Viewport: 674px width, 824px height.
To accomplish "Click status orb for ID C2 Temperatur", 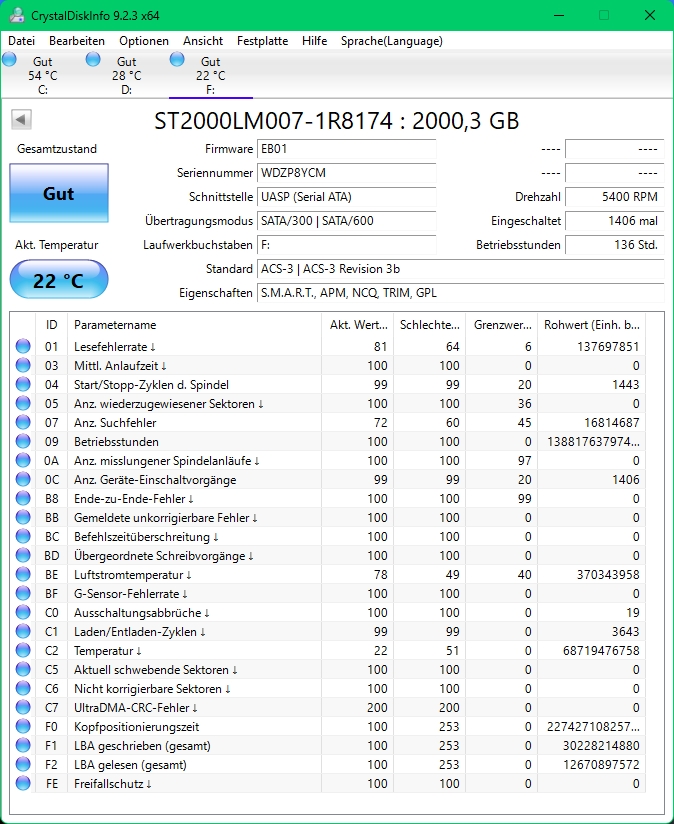I will (23, 650).
